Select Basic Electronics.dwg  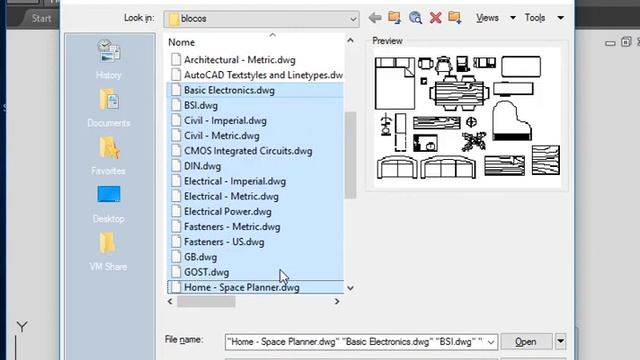pyautogui.click(x=229, y=90)
